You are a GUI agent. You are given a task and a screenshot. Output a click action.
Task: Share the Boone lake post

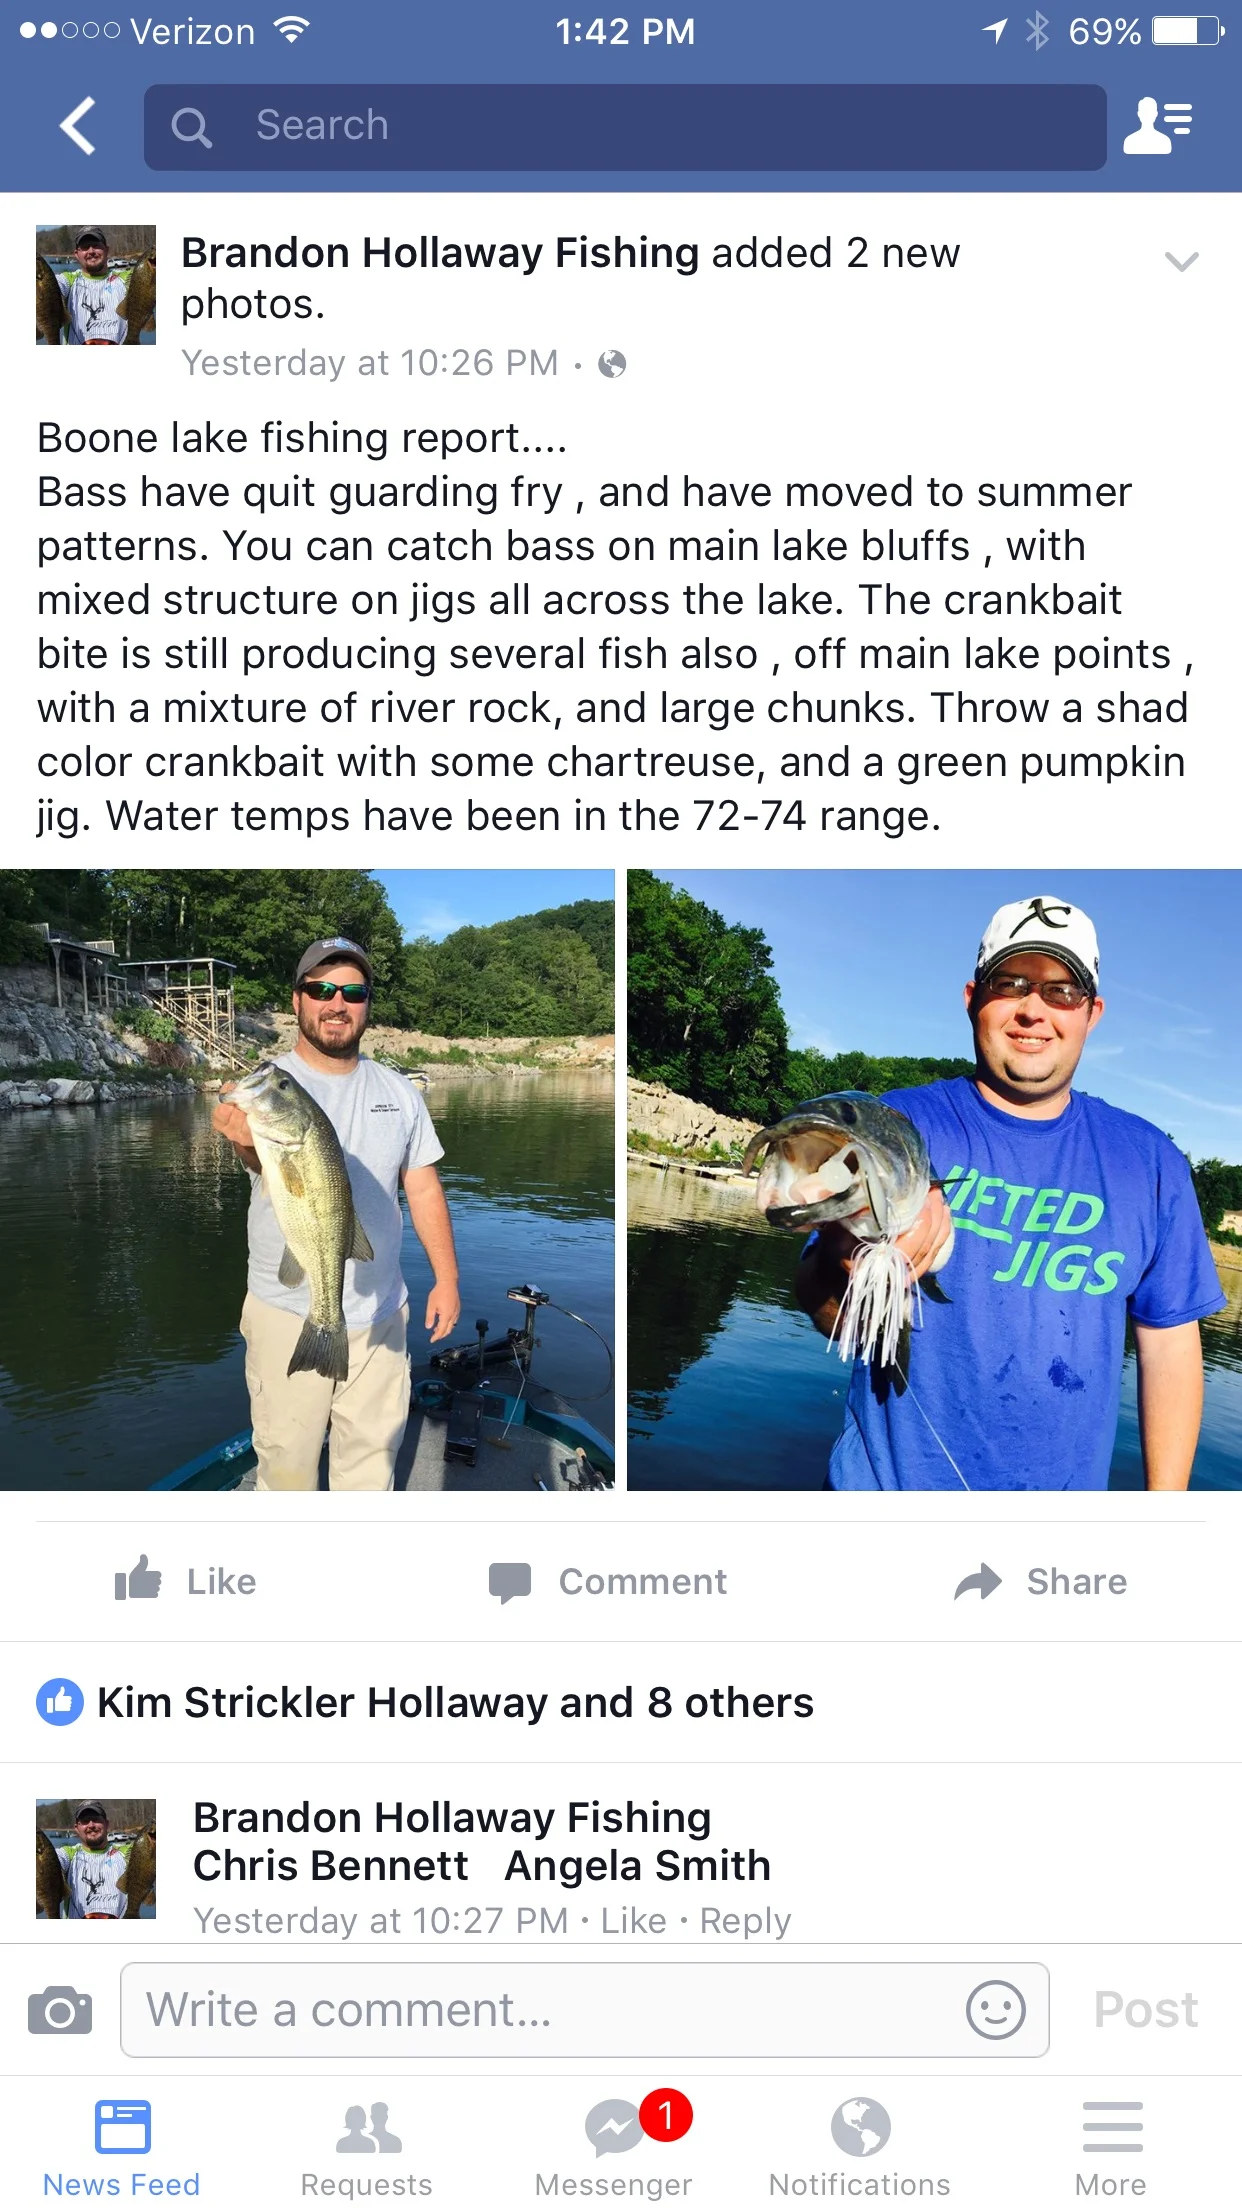point(1040,1581)
